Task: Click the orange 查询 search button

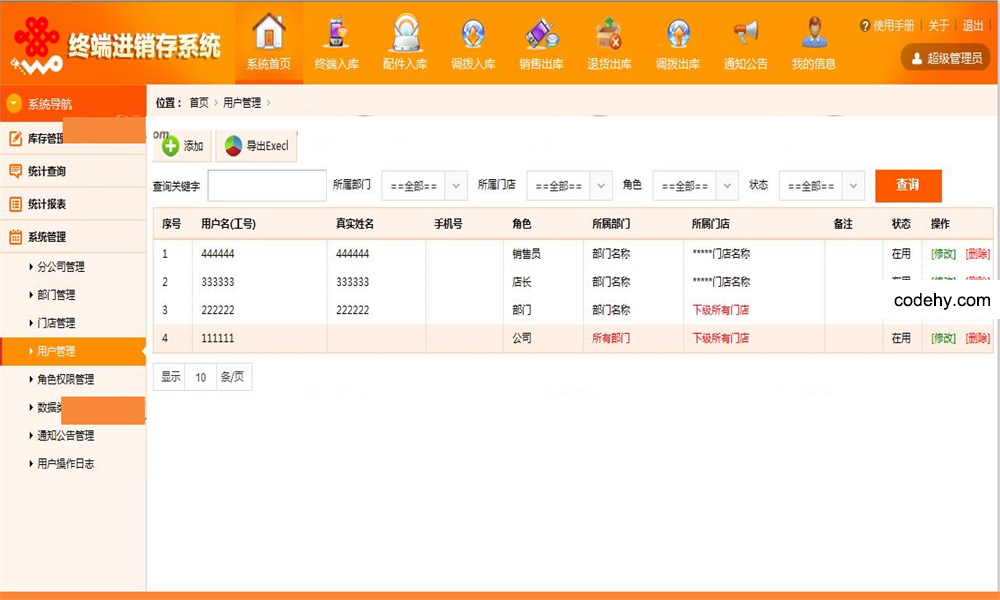Action: point(908,186)
